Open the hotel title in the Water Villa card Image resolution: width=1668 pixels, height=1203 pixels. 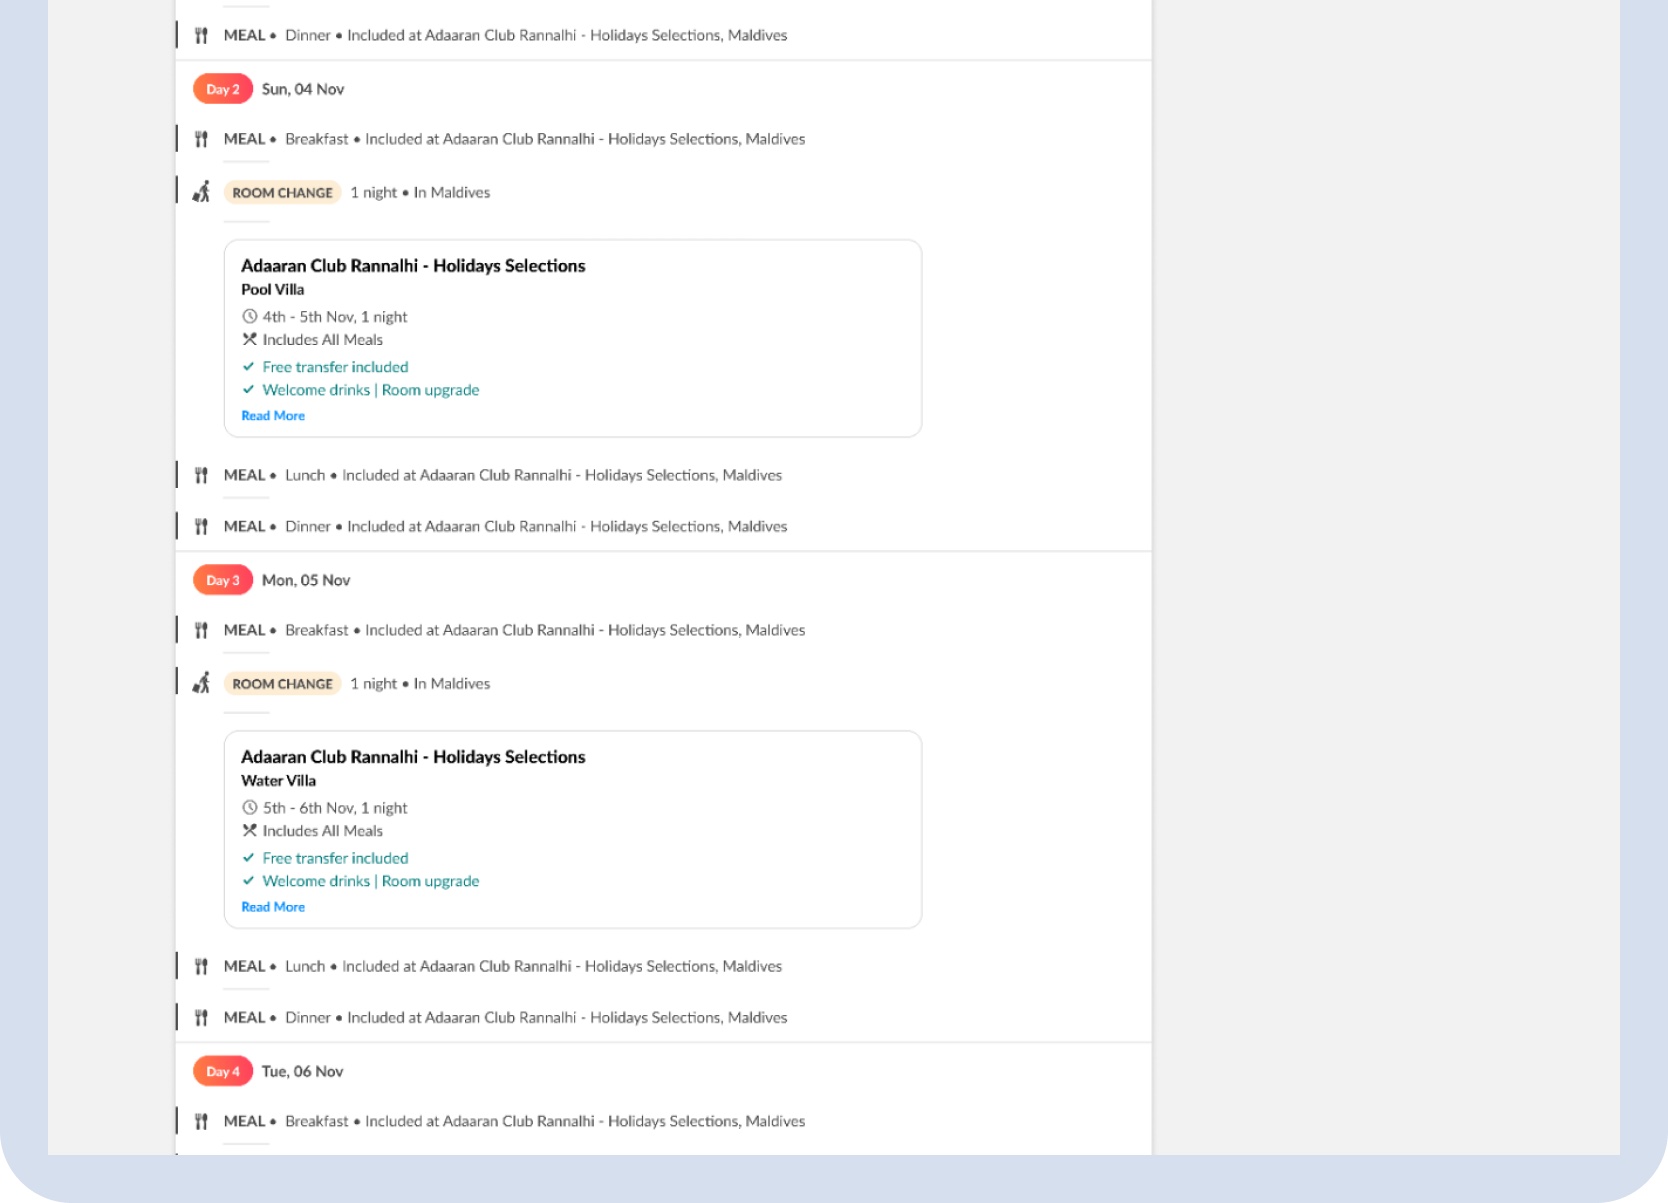(413, 757)
